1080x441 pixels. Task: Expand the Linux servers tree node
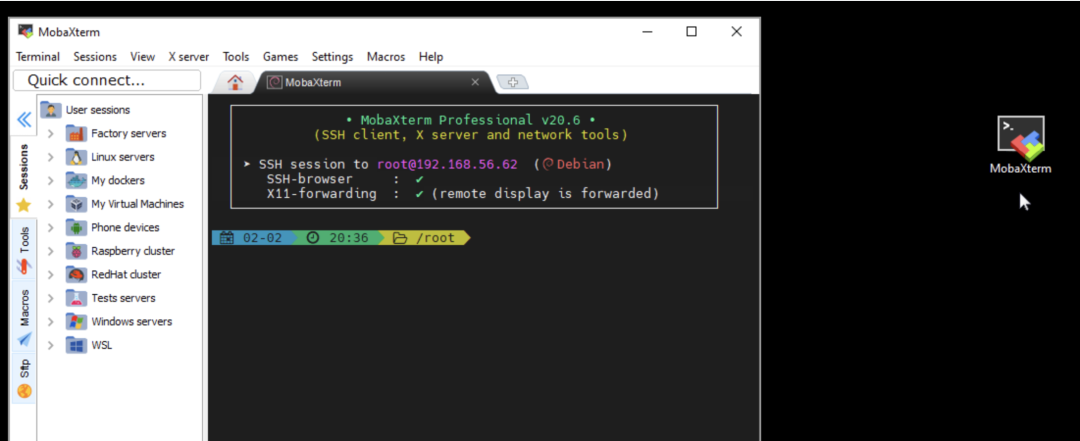point(50,157)
